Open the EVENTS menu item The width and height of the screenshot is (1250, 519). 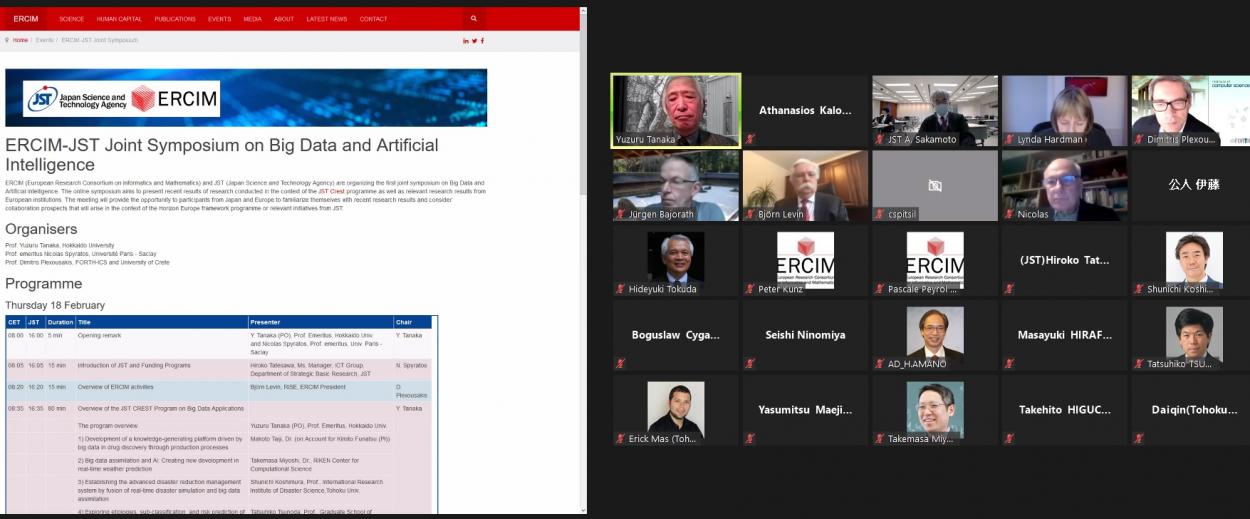219,19
